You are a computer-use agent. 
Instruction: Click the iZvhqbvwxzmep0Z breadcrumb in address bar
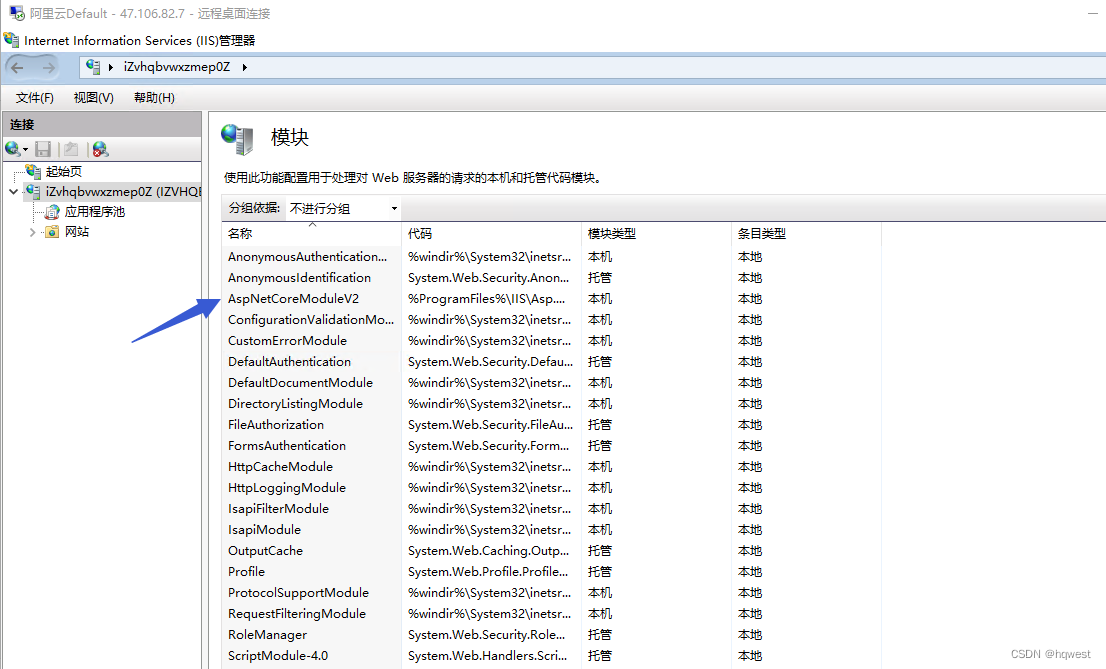point(177,67)
